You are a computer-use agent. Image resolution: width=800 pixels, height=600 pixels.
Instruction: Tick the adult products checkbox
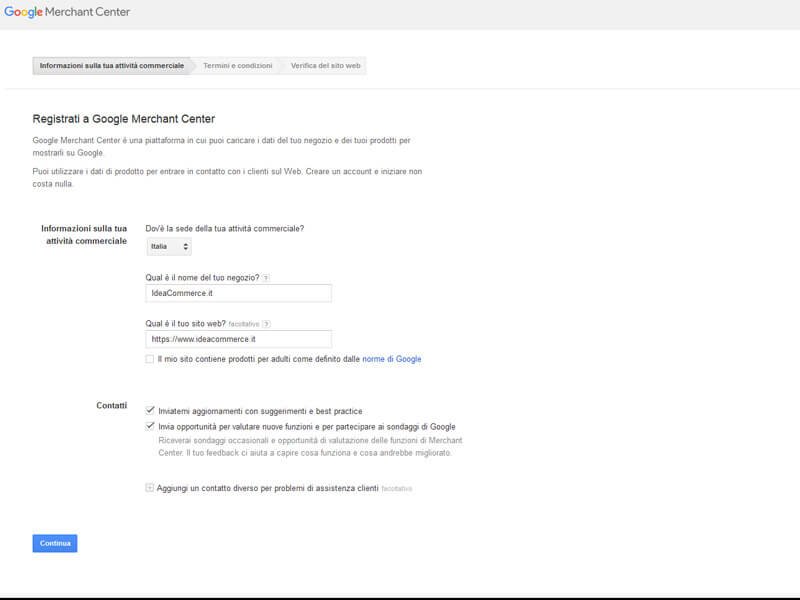[149, 359]
